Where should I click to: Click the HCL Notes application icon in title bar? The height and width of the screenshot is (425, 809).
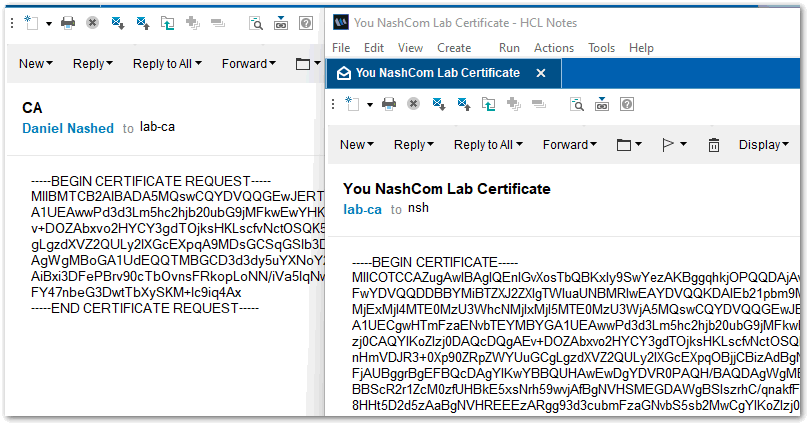pyautogui.click(x=341, y=22)
